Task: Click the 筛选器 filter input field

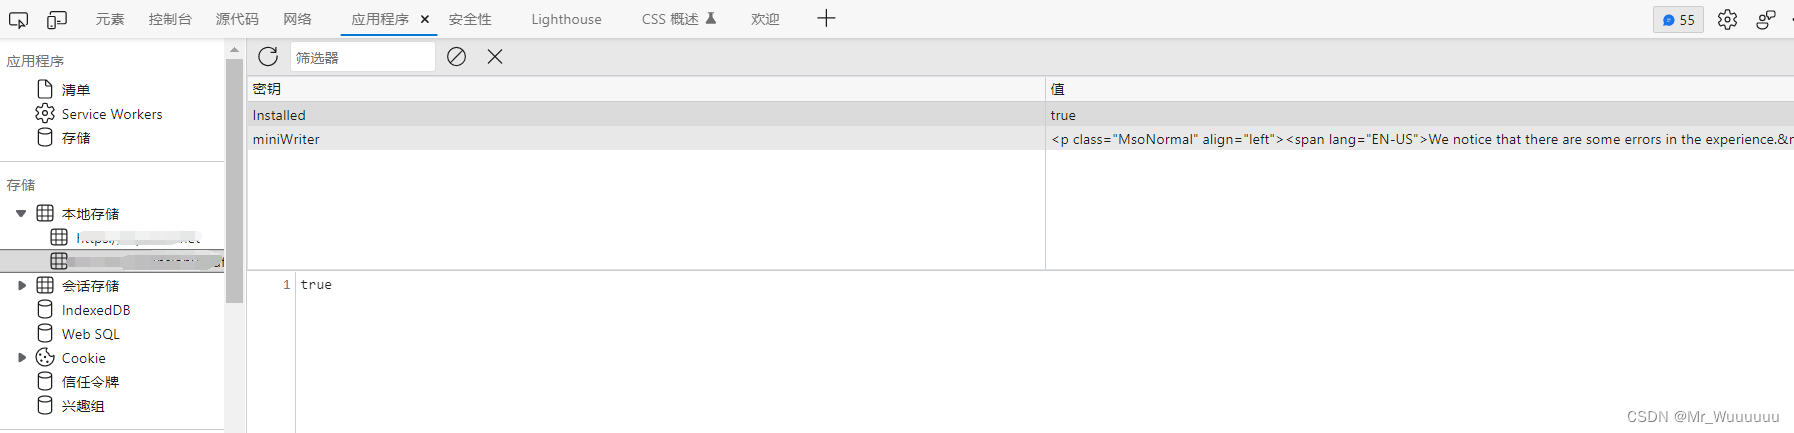Action: [x=362, y=57]
